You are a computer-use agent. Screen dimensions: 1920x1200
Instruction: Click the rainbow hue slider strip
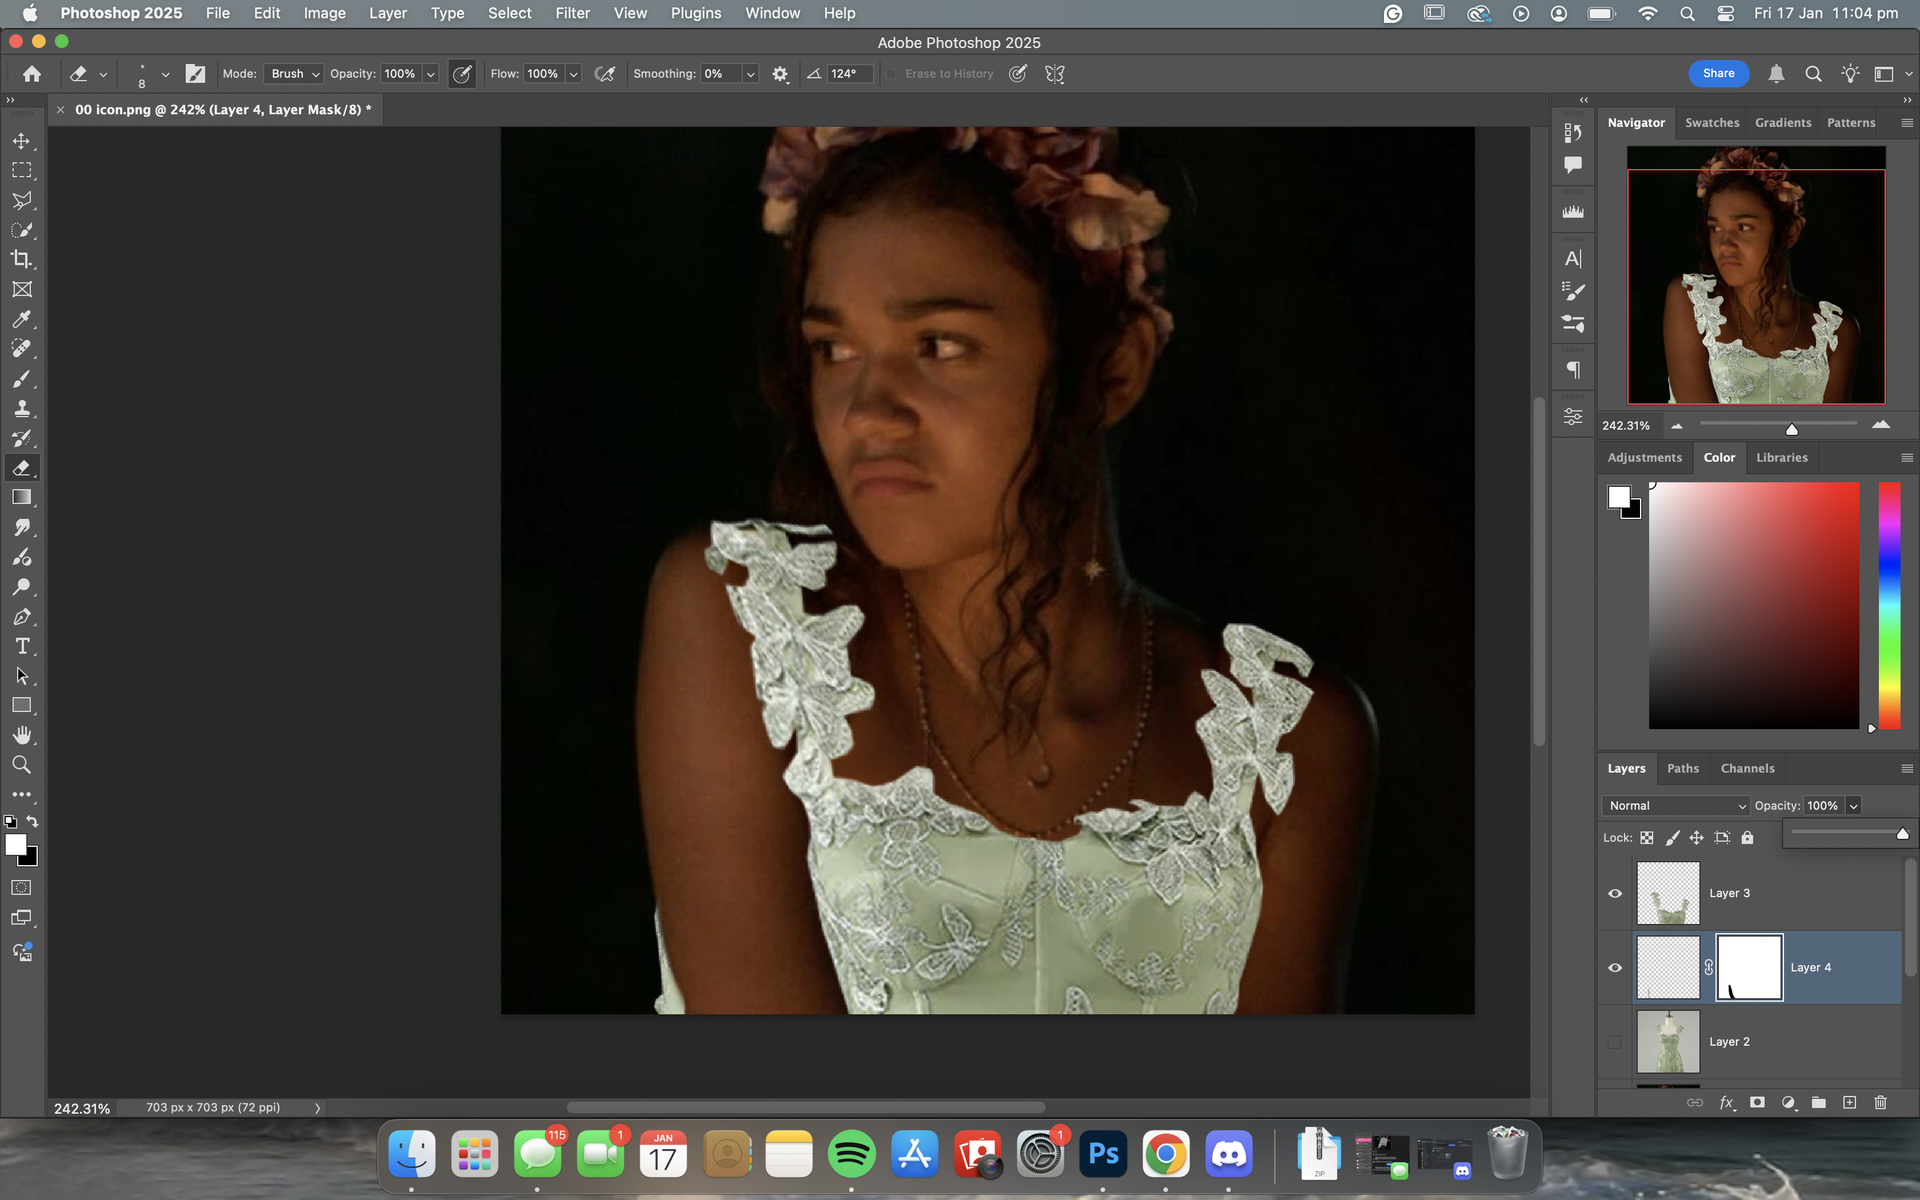click(1888, 605)
